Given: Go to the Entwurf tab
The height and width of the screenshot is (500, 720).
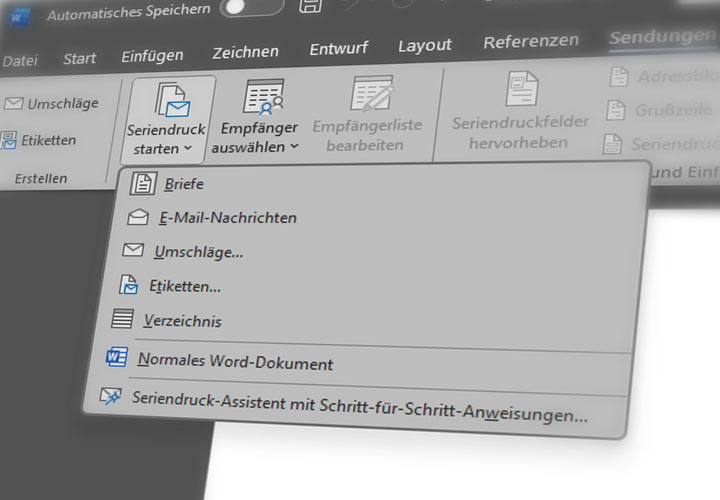Looking at the screenshot, I should point(338,48).
